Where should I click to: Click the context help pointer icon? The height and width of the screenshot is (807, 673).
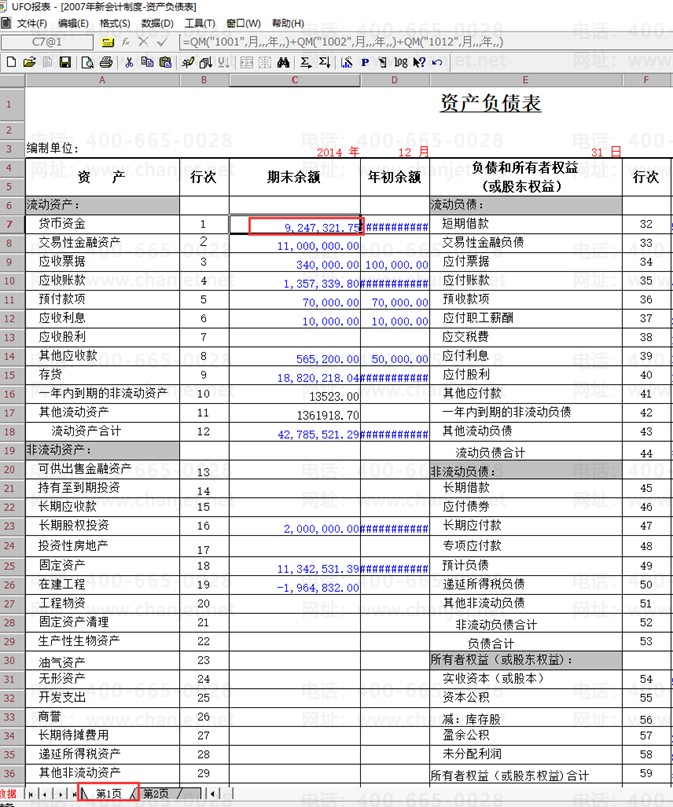click(419, 62)
